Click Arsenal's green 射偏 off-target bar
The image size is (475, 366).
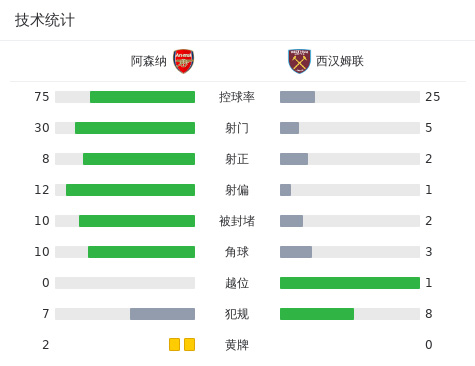130,190
